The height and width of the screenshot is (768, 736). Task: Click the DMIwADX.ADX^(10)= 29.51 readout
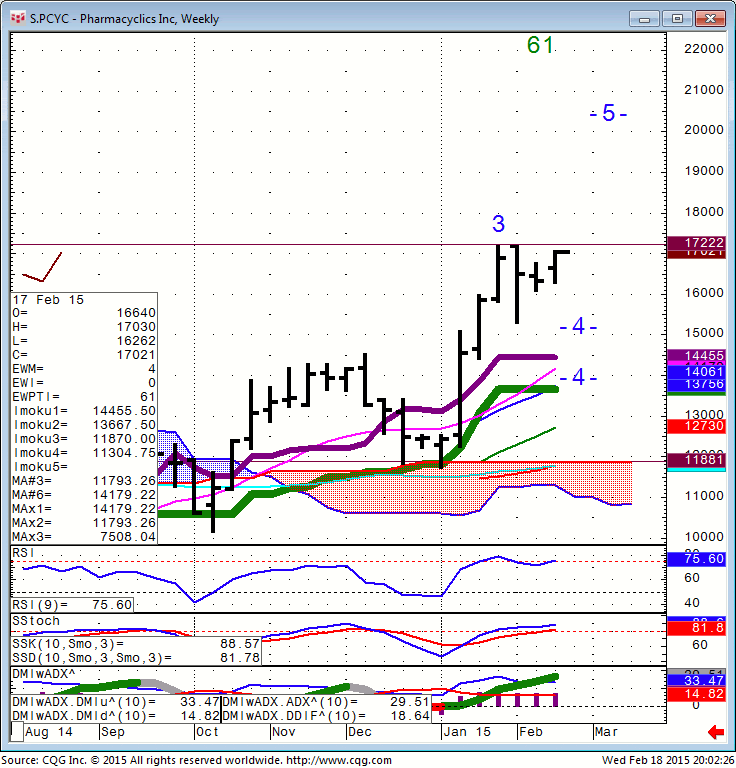pyautogui.click(x=326, y=702)
